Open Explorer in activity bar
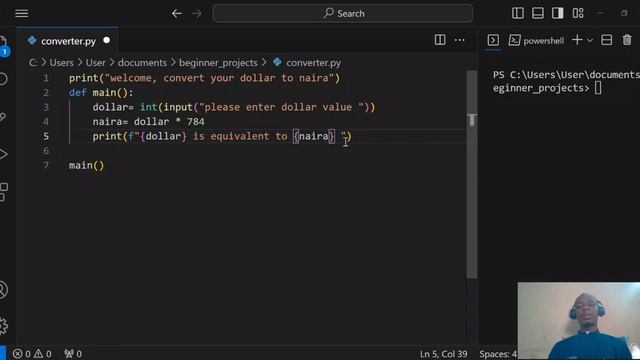Screen dimensions: 640x360 [x=3, y=46]
